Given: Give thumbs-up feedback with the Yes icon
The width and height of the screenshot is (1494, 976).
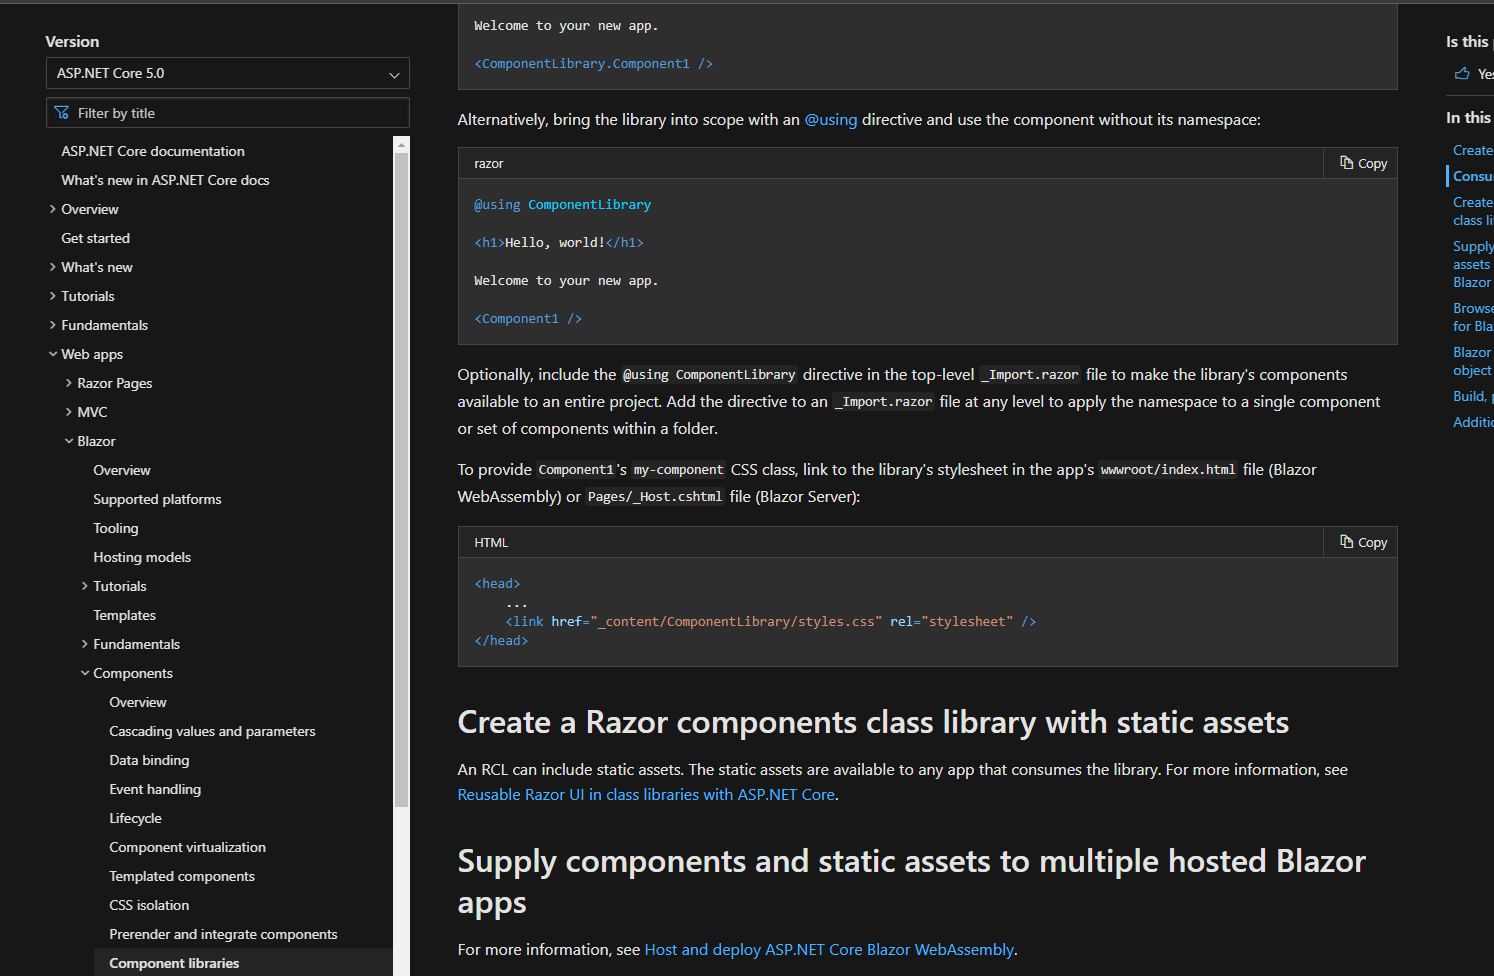Looking at the screenshot, I should (1463, 72).
